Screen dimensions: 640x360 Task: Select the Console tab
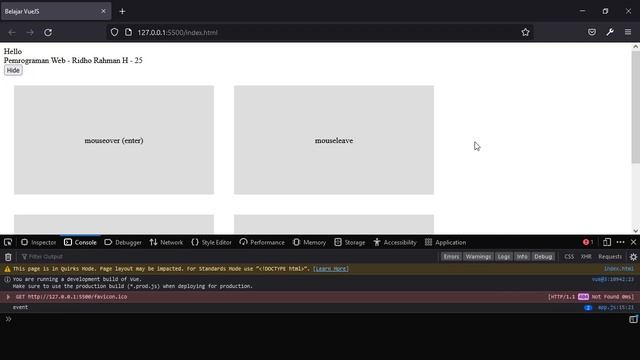coord(80,242)
